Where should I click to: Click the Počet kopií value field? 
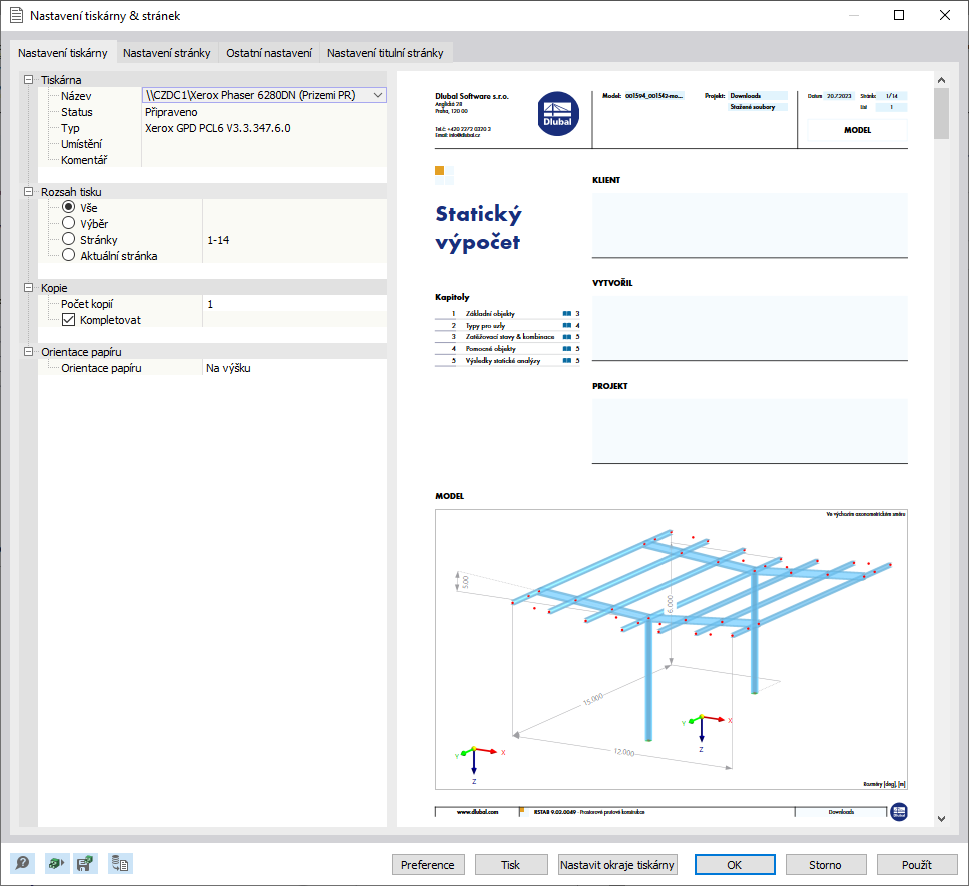point(295,304)
